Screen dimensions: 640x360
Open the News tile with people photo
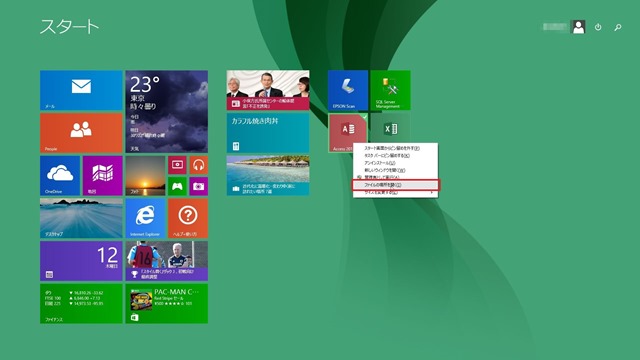(x=268, y=90)
